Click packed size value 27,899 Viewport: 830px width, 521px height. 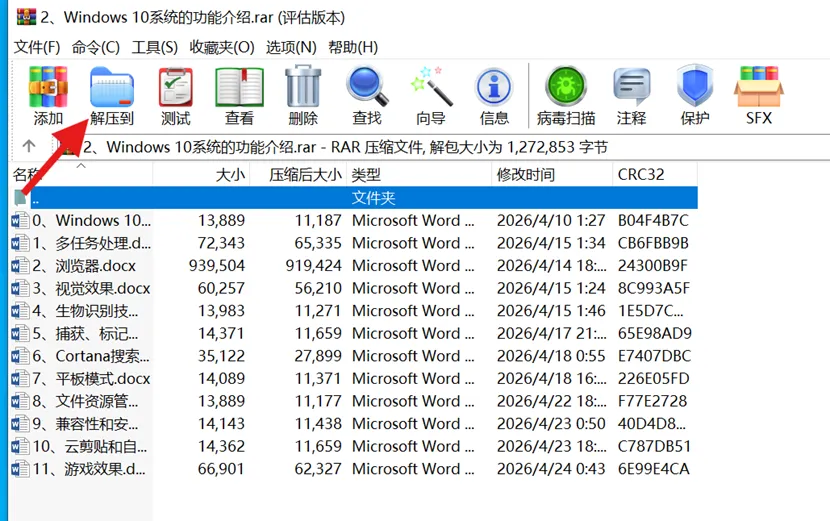tap(318, 356)
